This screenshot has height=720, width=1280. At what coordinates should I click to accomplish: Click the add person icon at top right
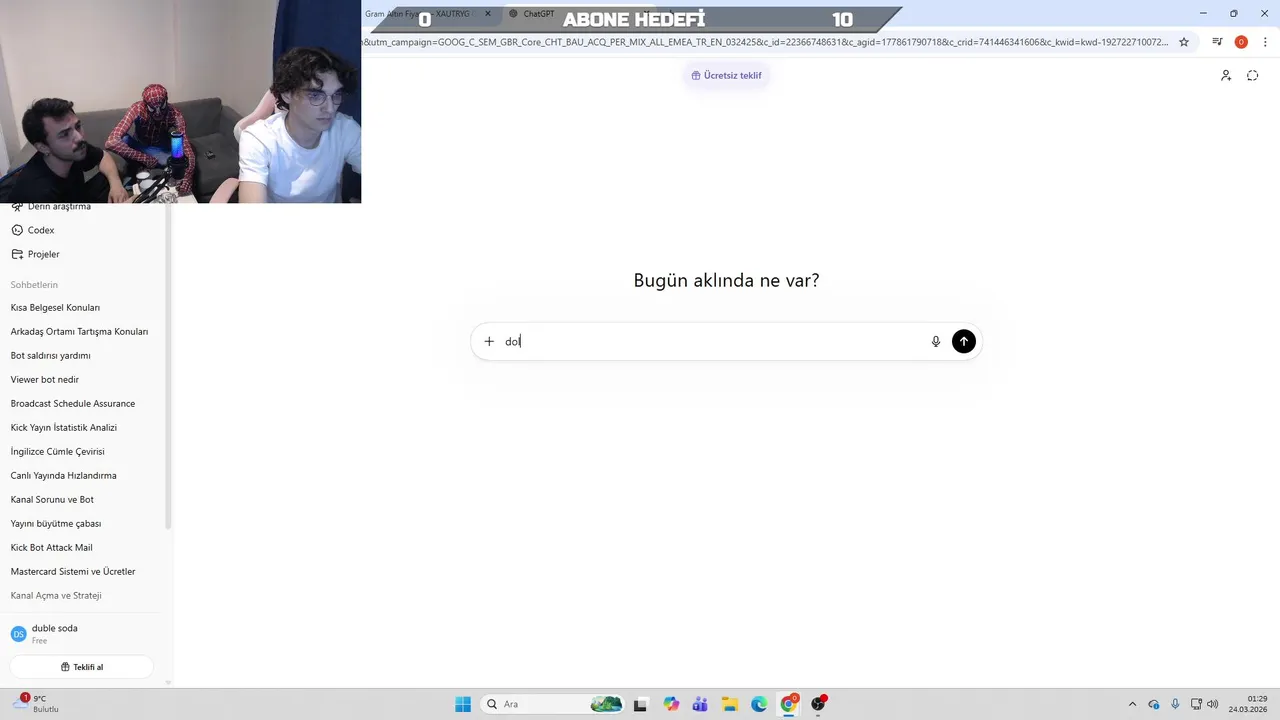coord(1226,75)
